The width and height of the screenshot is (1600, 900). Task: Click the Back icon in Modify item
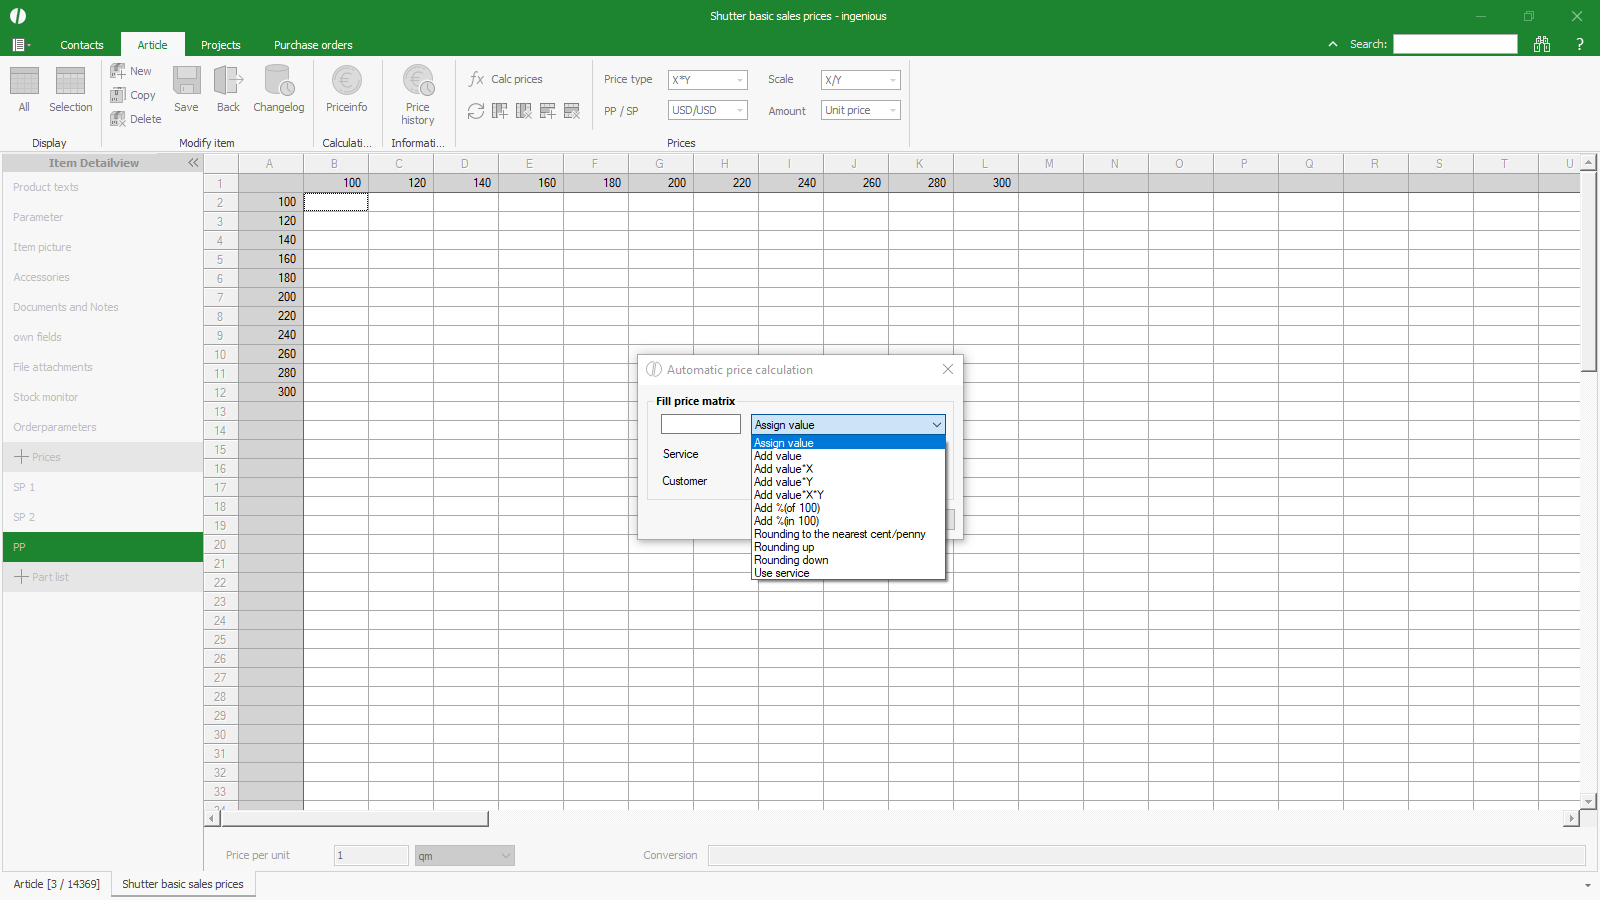point(228,81)
